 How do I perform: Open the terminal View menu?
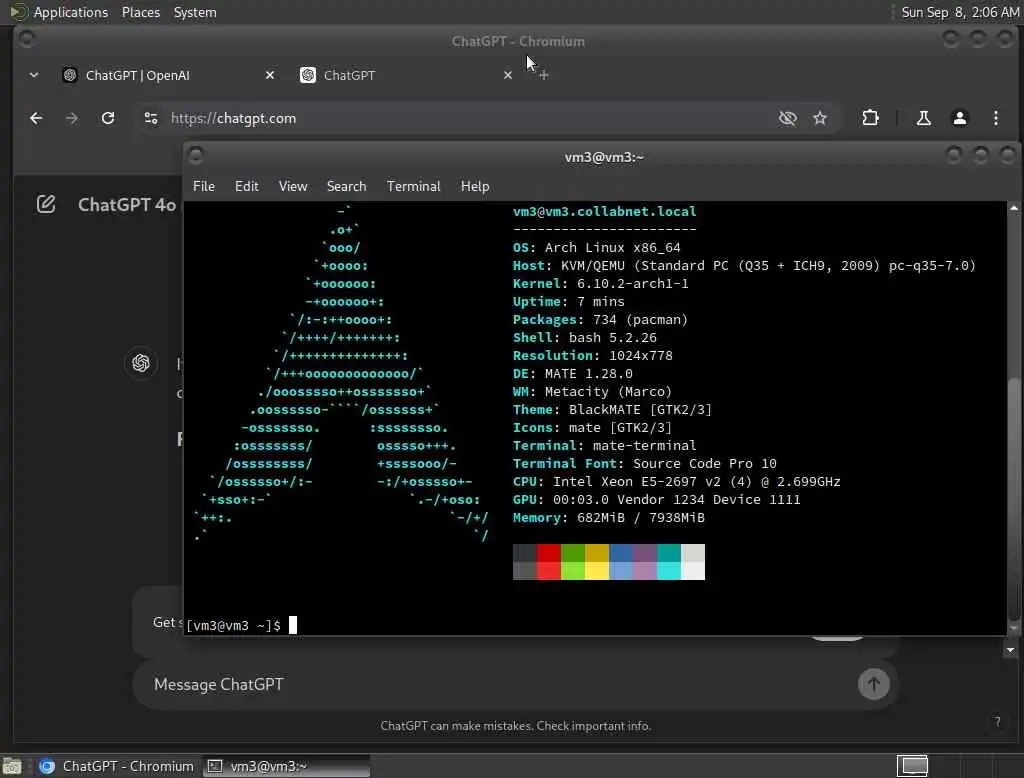293,186
